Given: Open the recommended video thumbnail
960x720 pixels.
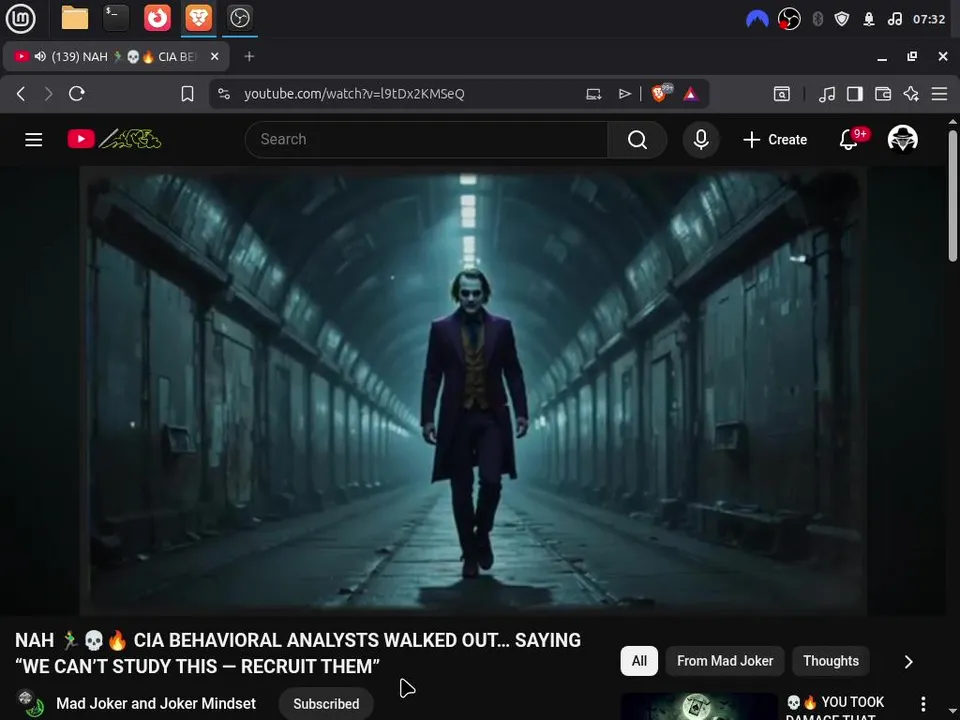Looking at the screenshot, I should pyautogui.click(x=699, y=707).
